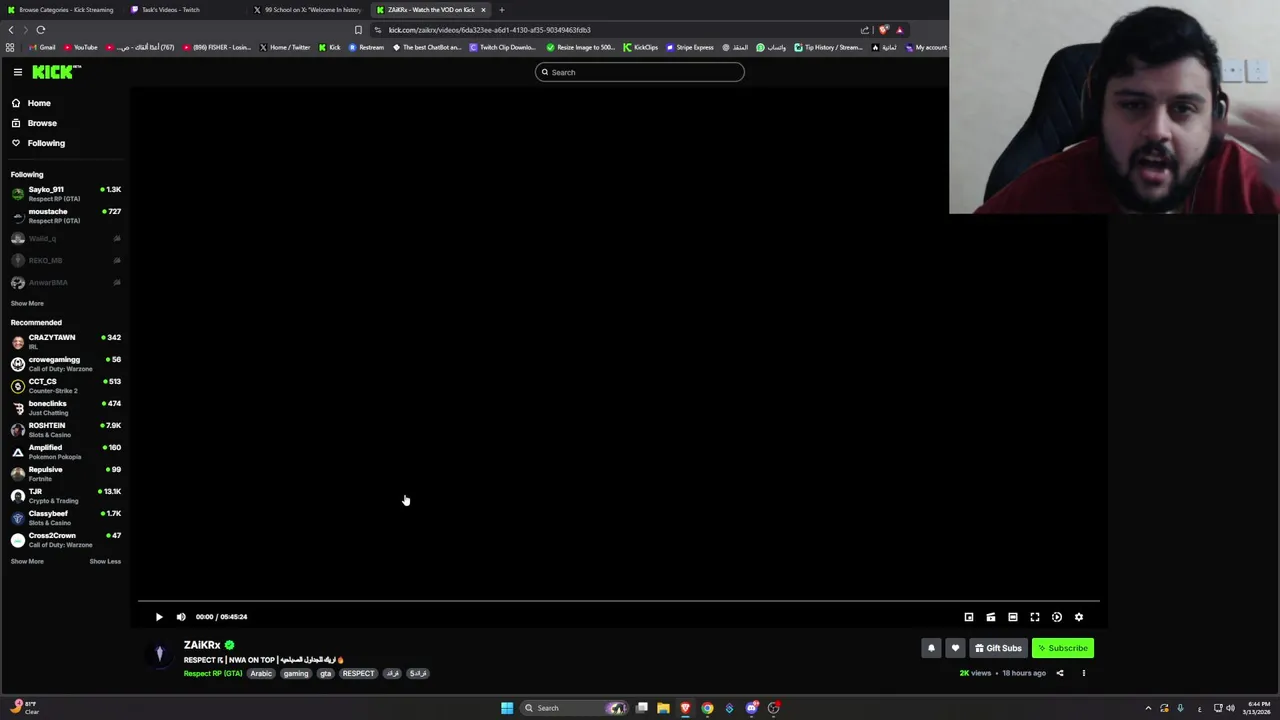Image resolution: width=1280 pixels, height=720 pixels.
Task: Reload the page in browser
Action: [41, 30]
